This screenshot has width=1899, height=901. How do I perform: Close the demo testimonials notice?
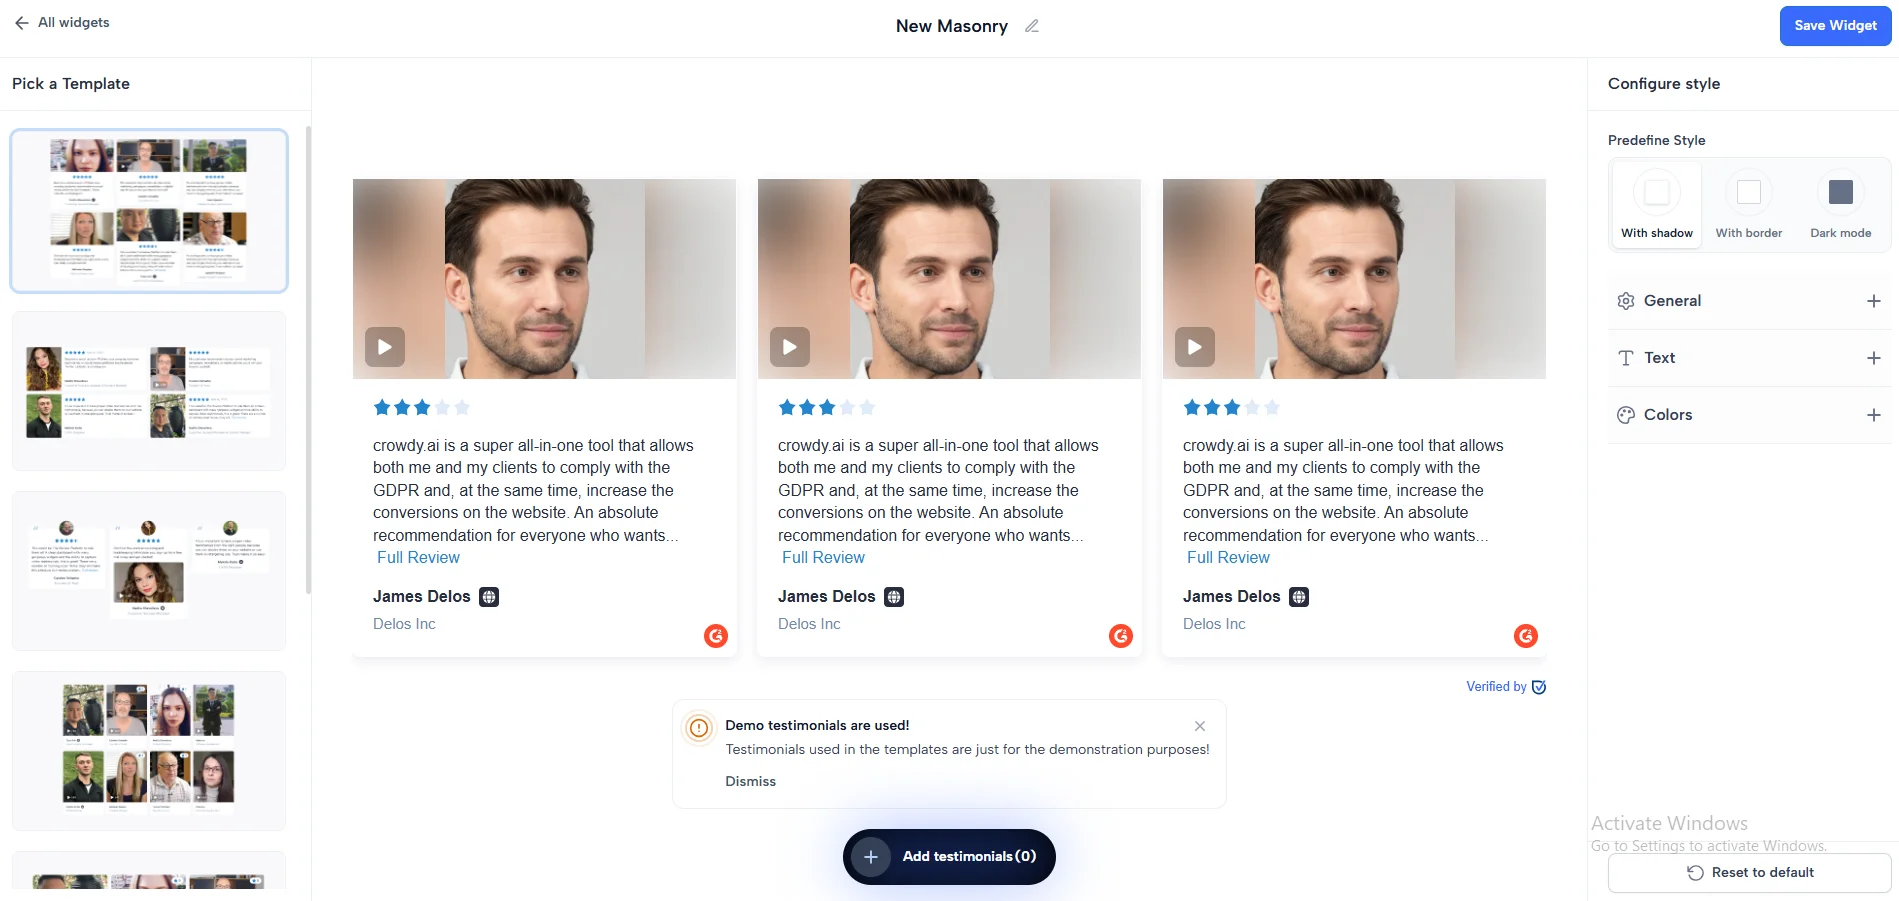point(1200,726)
